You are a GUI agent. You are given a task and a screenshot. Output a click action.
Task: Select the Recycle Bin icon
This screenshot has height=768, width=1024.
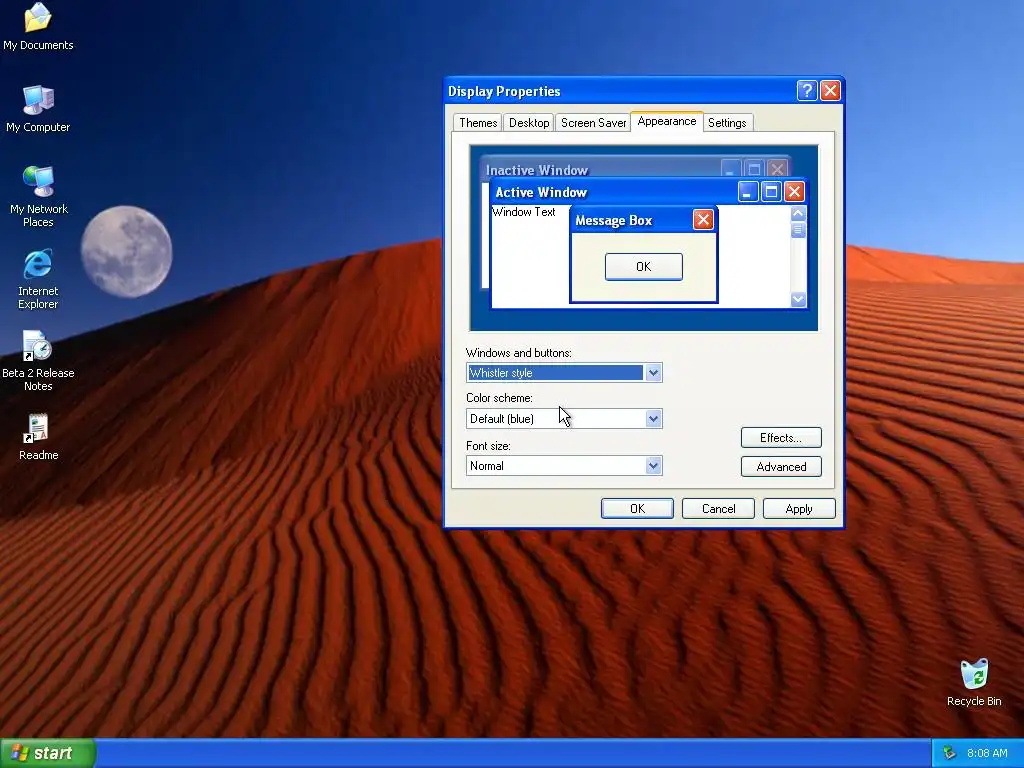[974, 682]
